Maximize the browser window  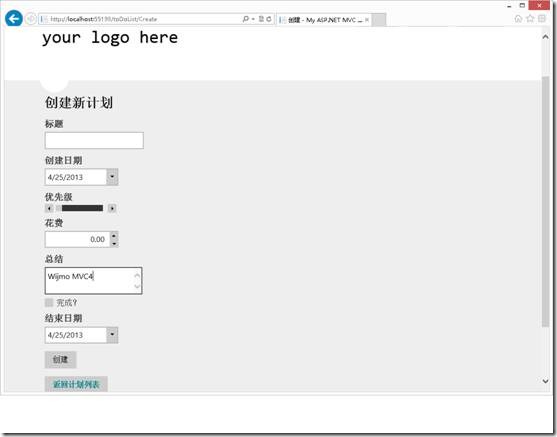pos(522,6)
